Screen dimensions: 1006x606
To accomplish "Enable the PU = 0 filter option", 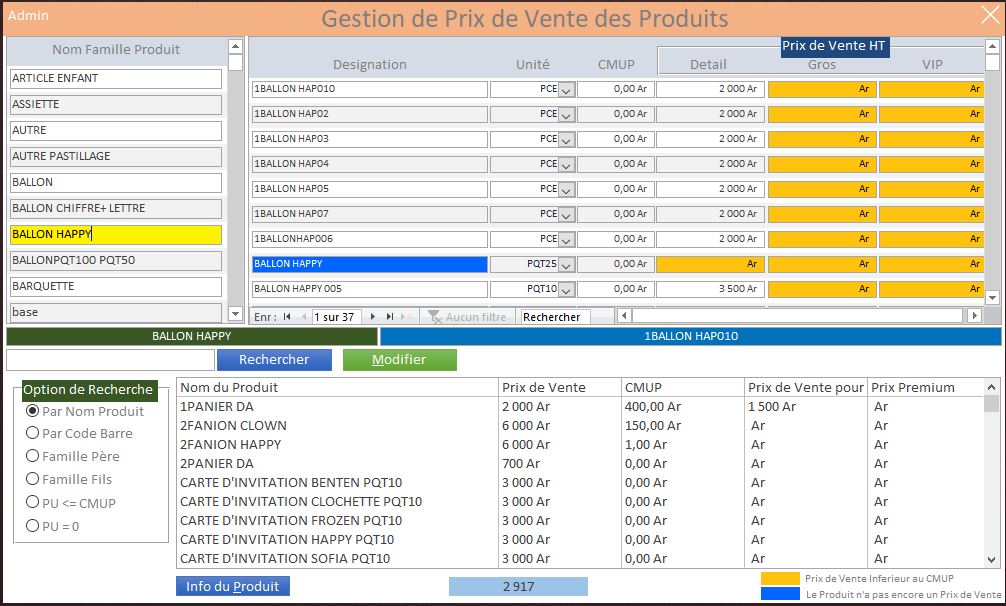I will coord(33,526).
